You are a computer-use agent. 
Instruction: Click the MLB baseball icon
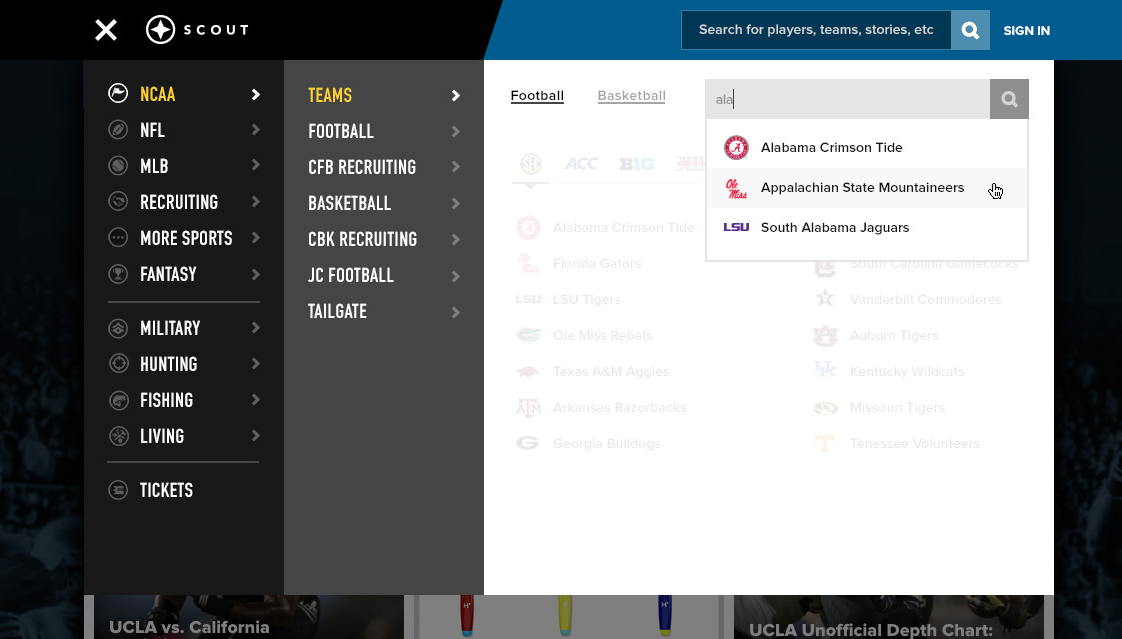(118, 165)
